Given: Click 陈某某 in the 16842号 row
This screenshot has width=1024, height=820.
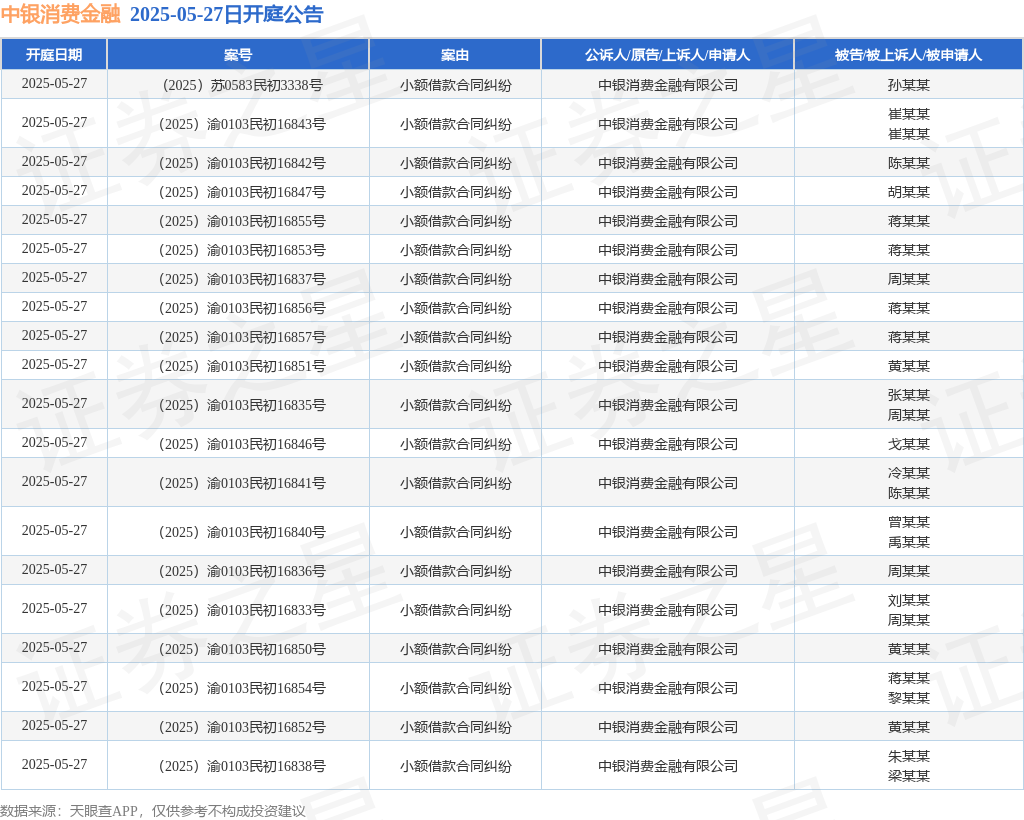Looking at the screenshot, I should point(908,163).
